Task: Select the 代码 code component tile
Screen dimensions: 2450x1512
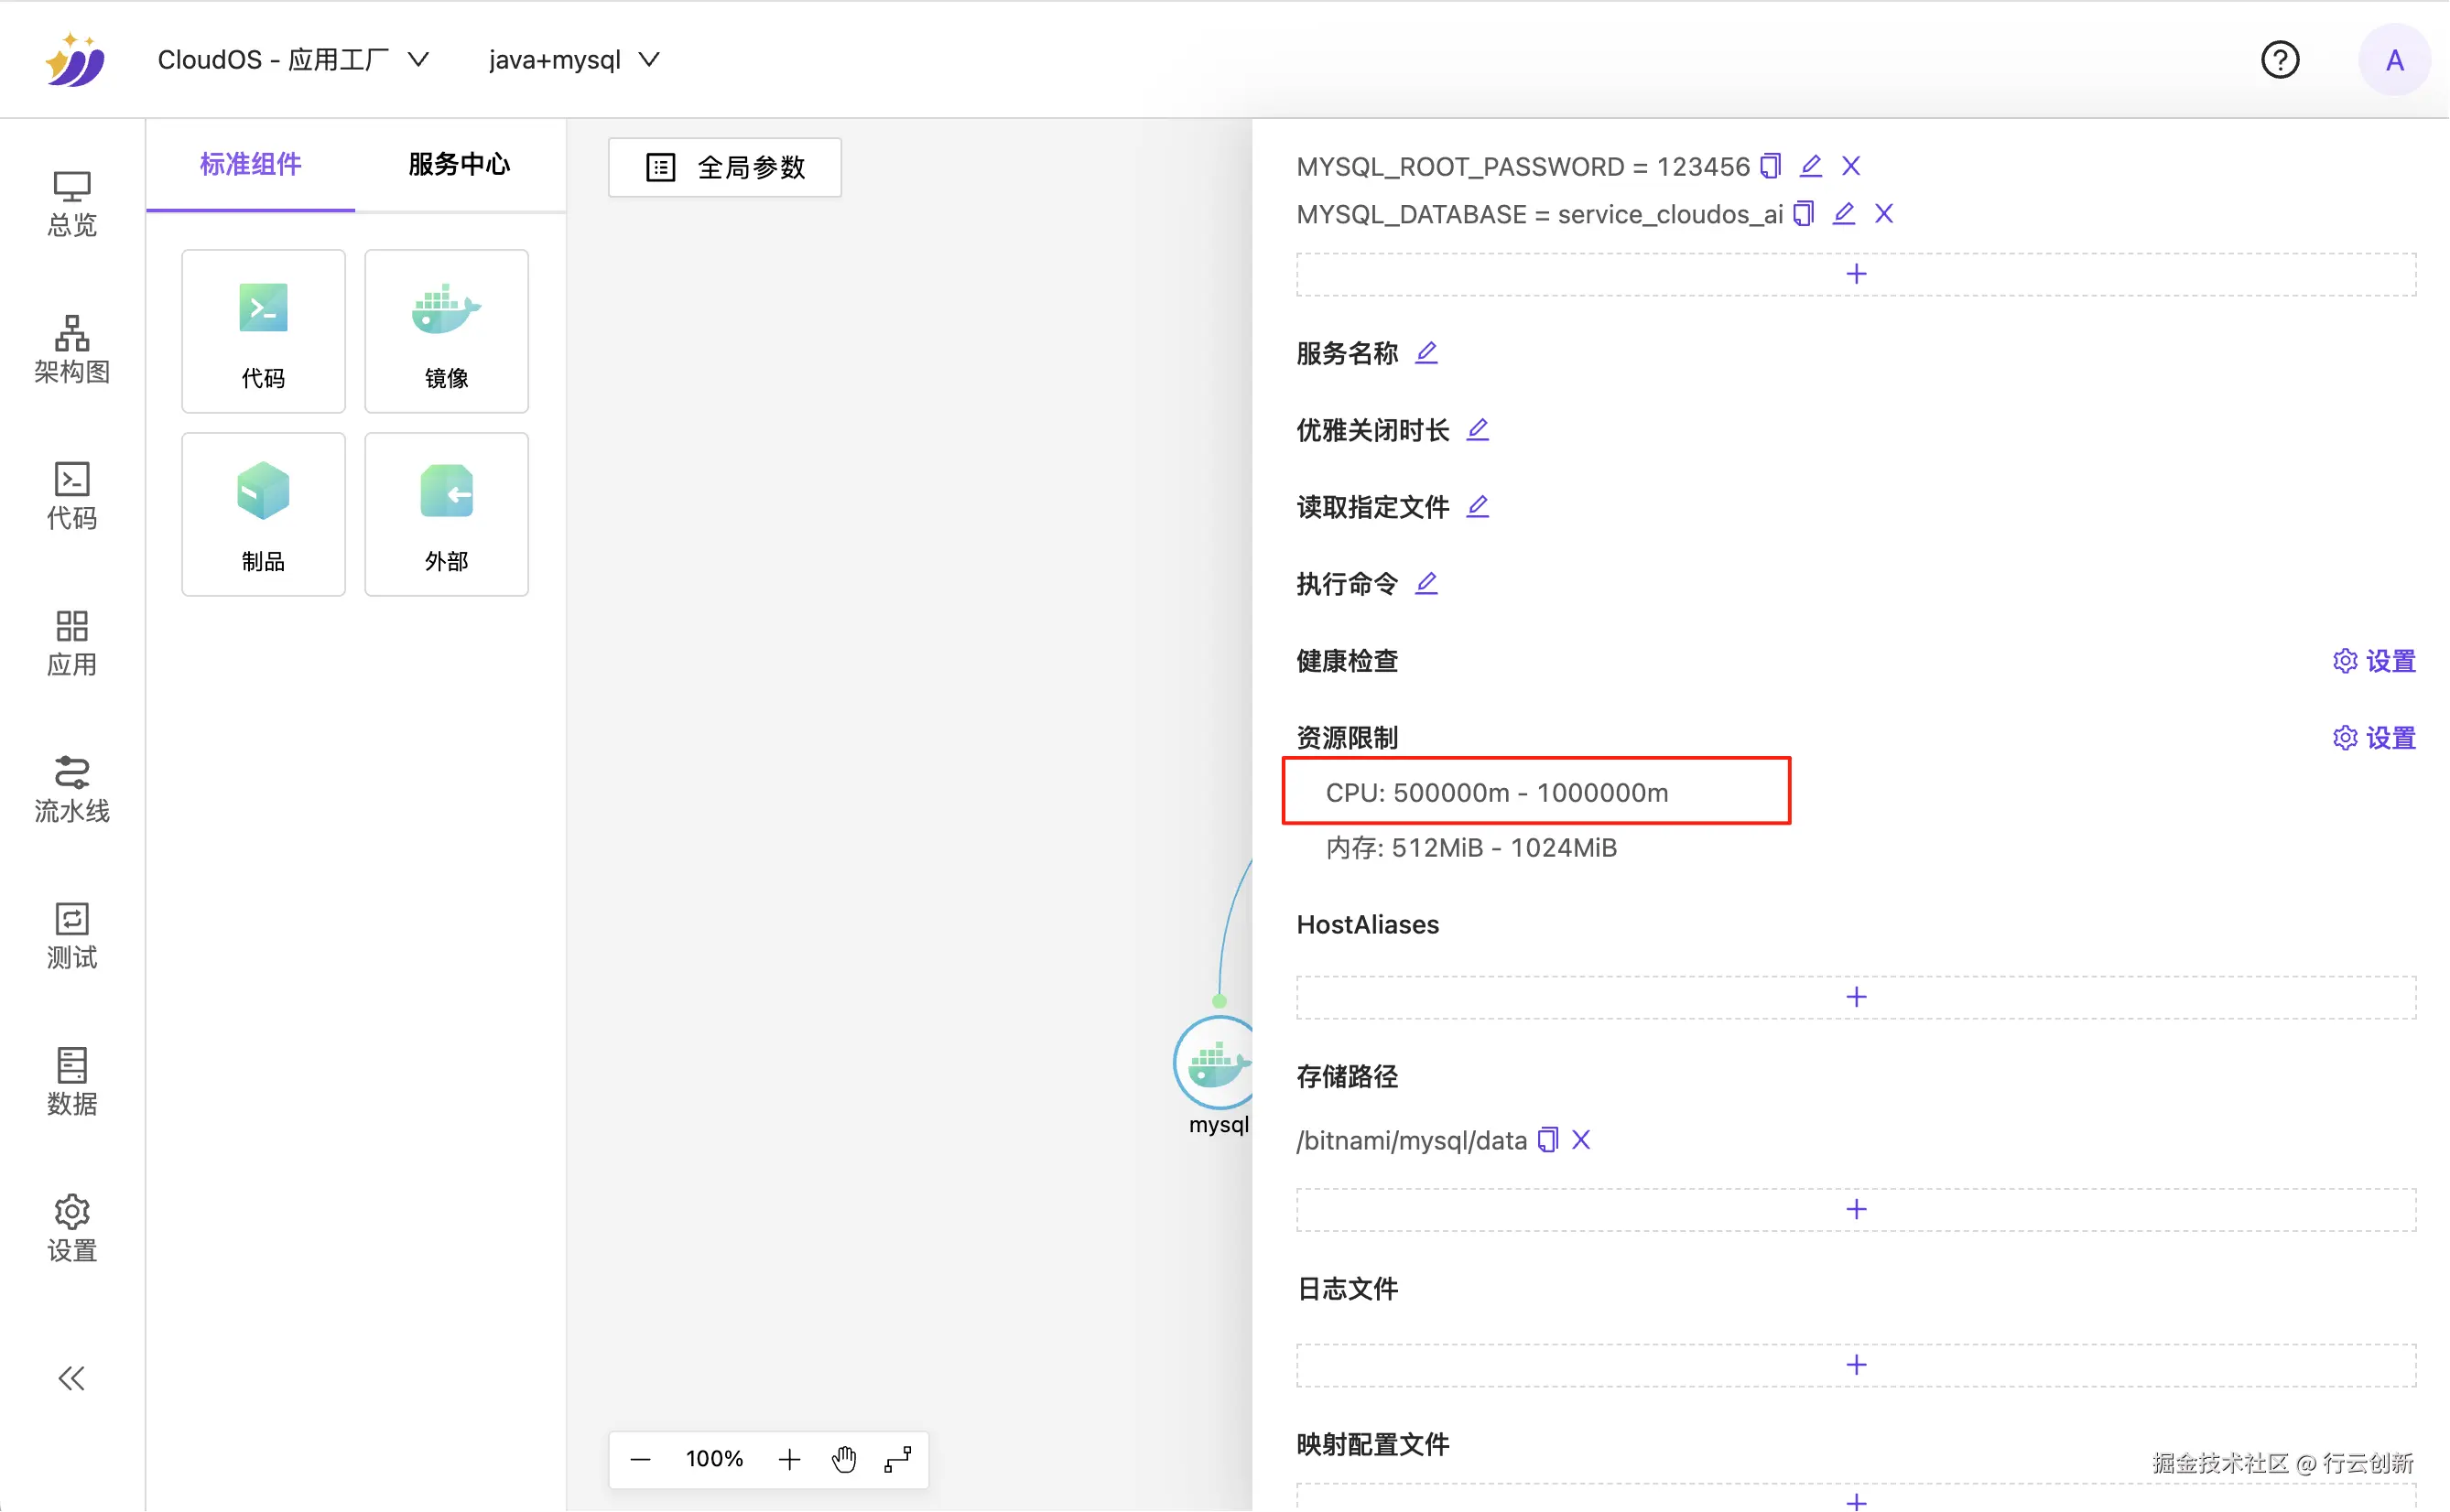Action: [x=263, y=331]
